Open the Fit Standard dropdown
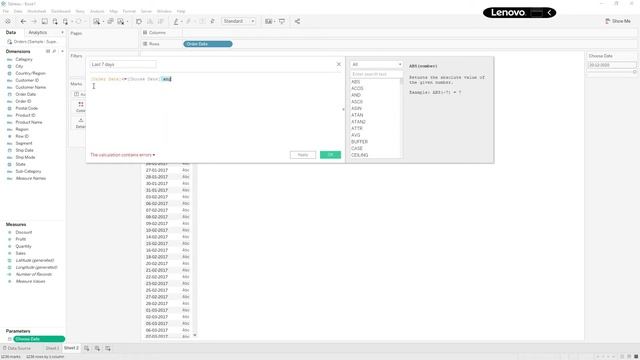This screenshot has width=640, height=360. click(239, 21)
